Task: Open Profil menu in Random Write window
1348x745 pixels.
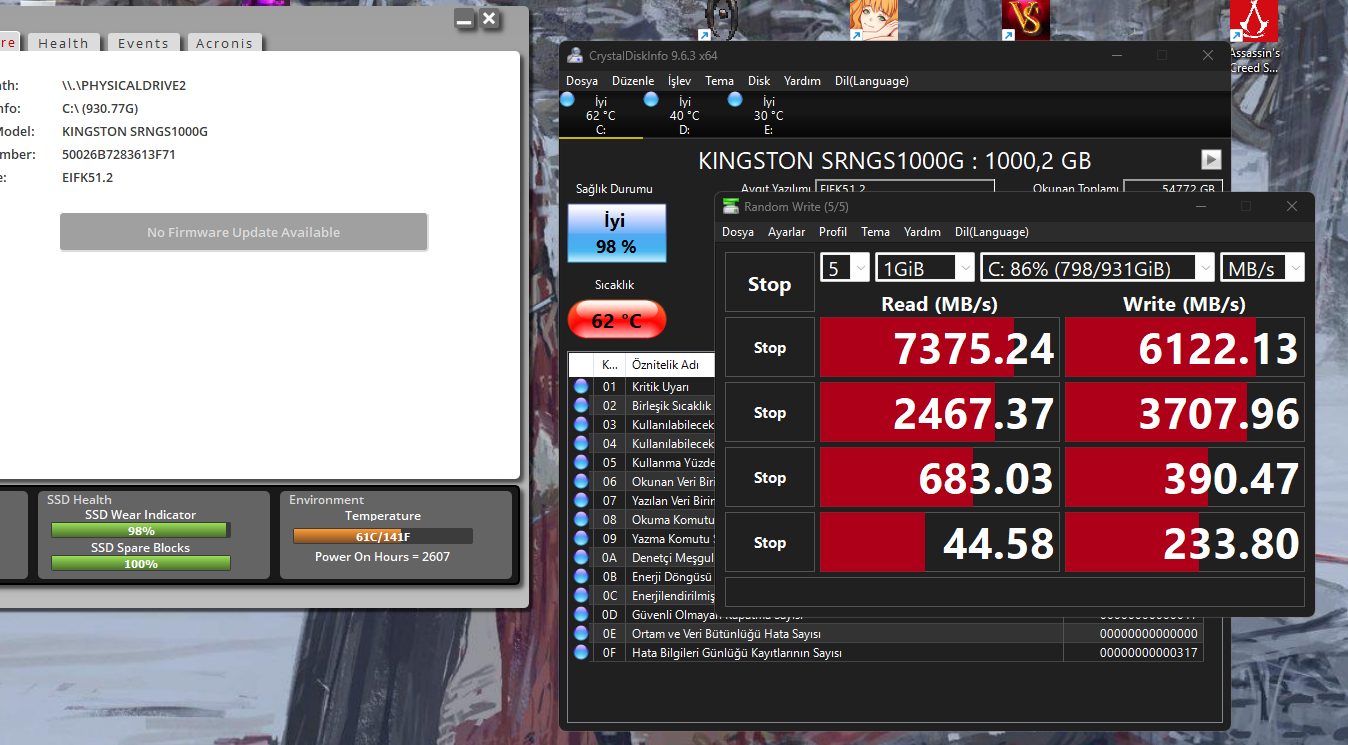Action: pyautogui.click(x=833, y=232)
